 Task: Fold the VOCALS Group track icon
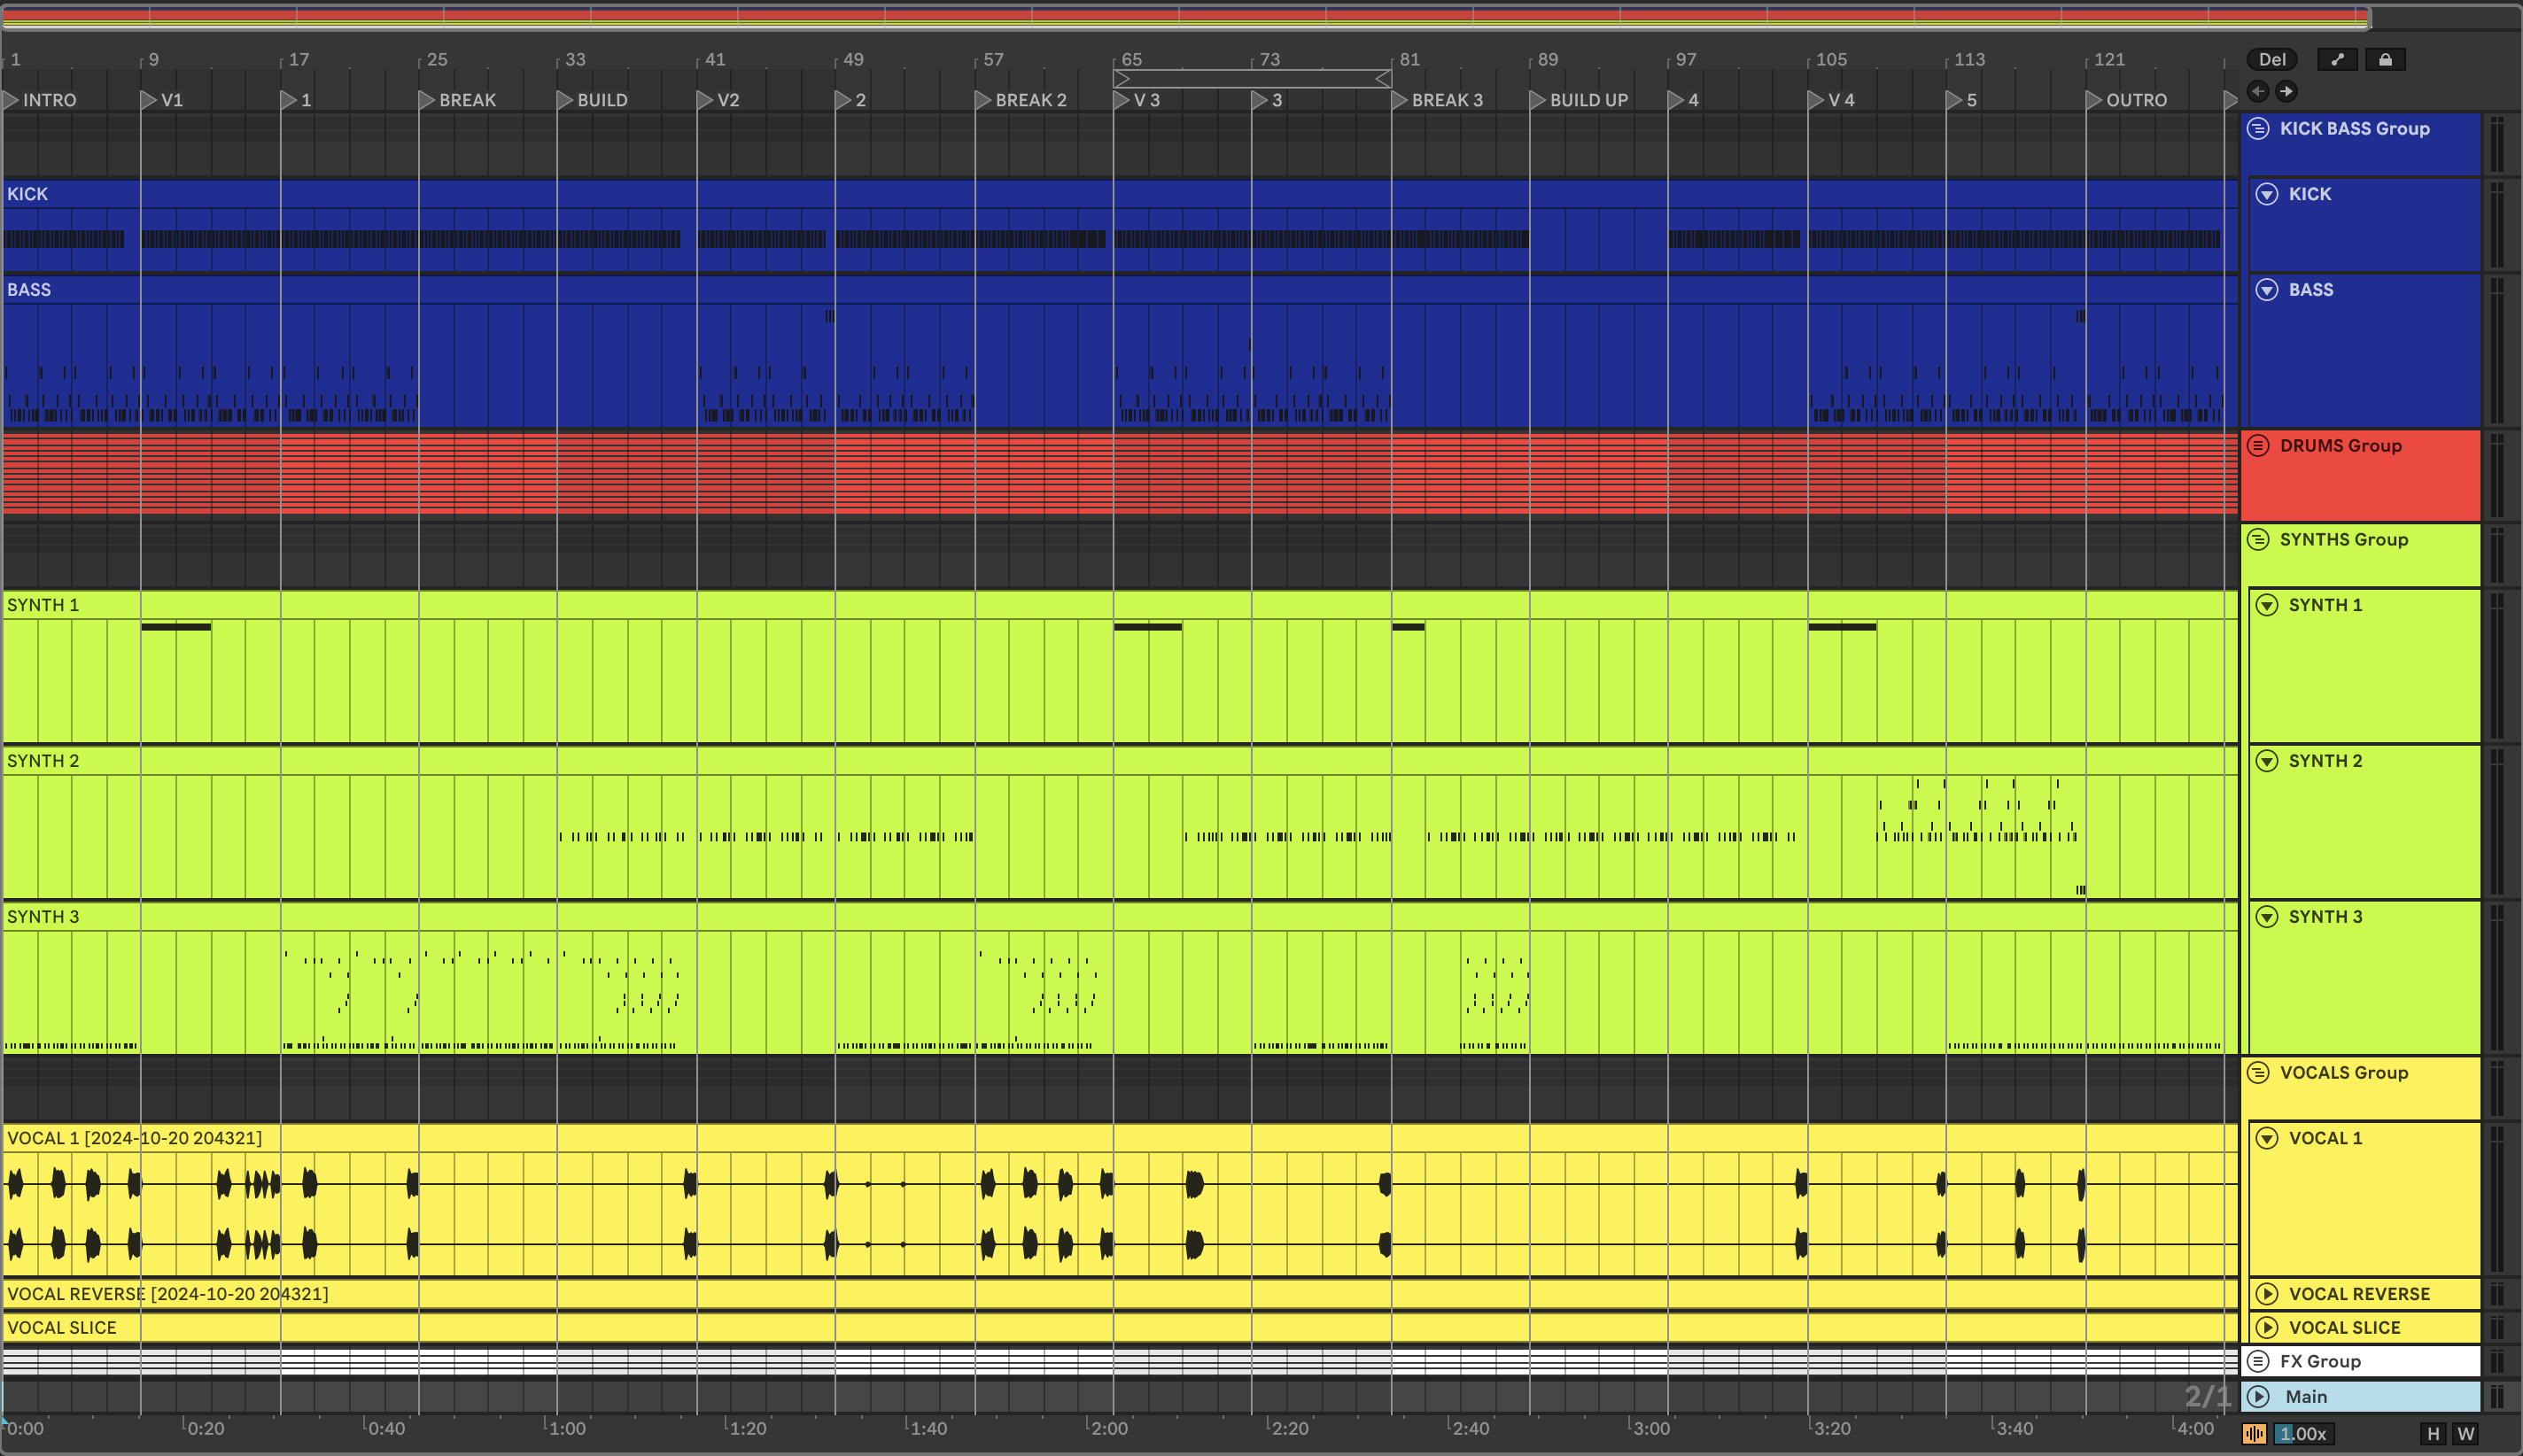[2258, 1072]
